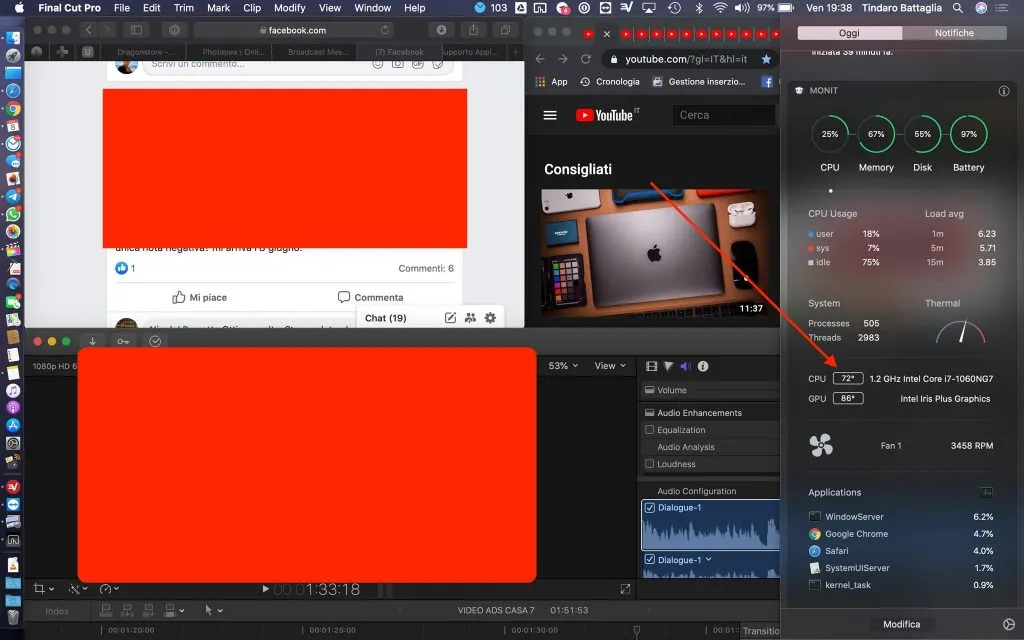The image size is (1024, 640).
Task: Open the video inspector filmstrip icon
Action: pyautogui.click(x=651, y=366)
